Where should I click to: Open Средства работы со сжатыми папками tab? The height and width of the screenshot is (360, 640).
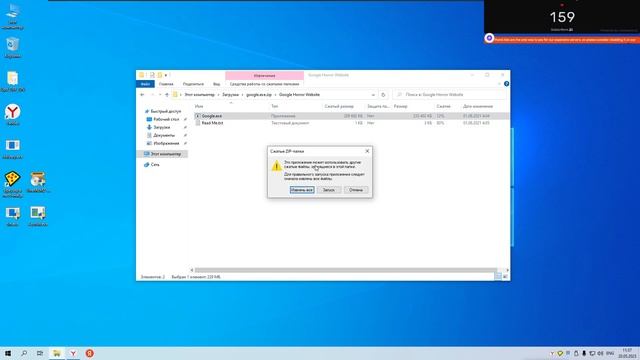click(x=264, y=84)
